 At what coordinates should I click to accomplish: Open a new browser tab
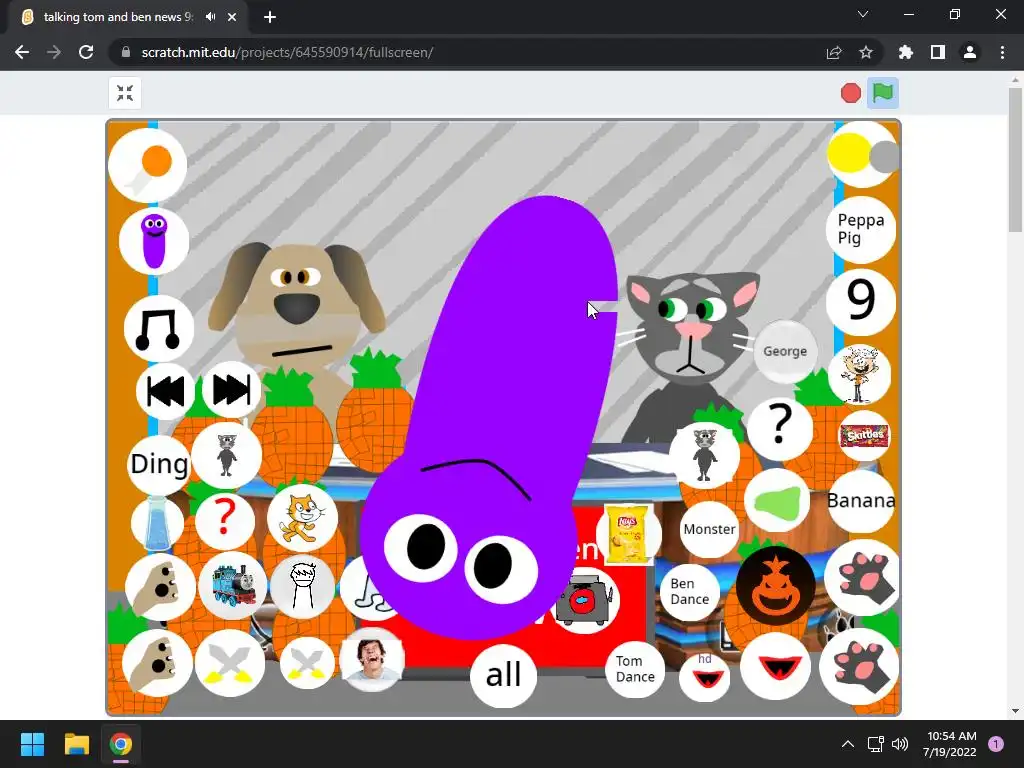coord(270,17)
